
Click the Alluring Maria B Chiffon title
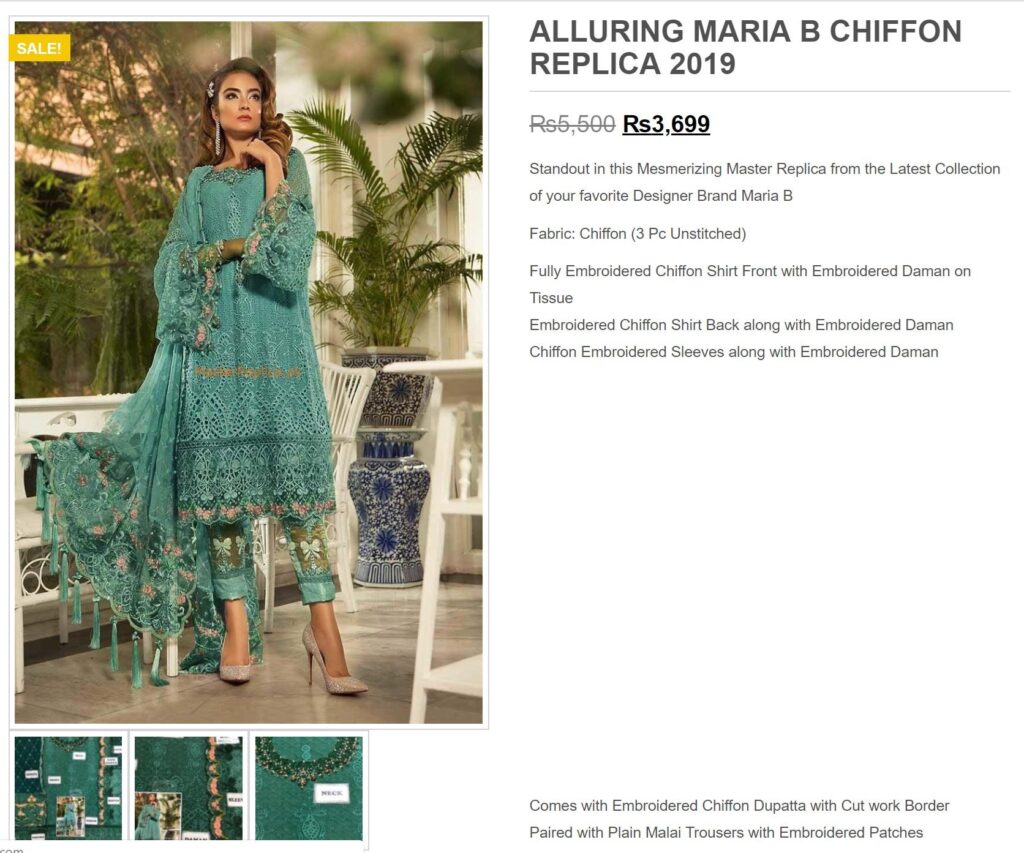[745, 48]
